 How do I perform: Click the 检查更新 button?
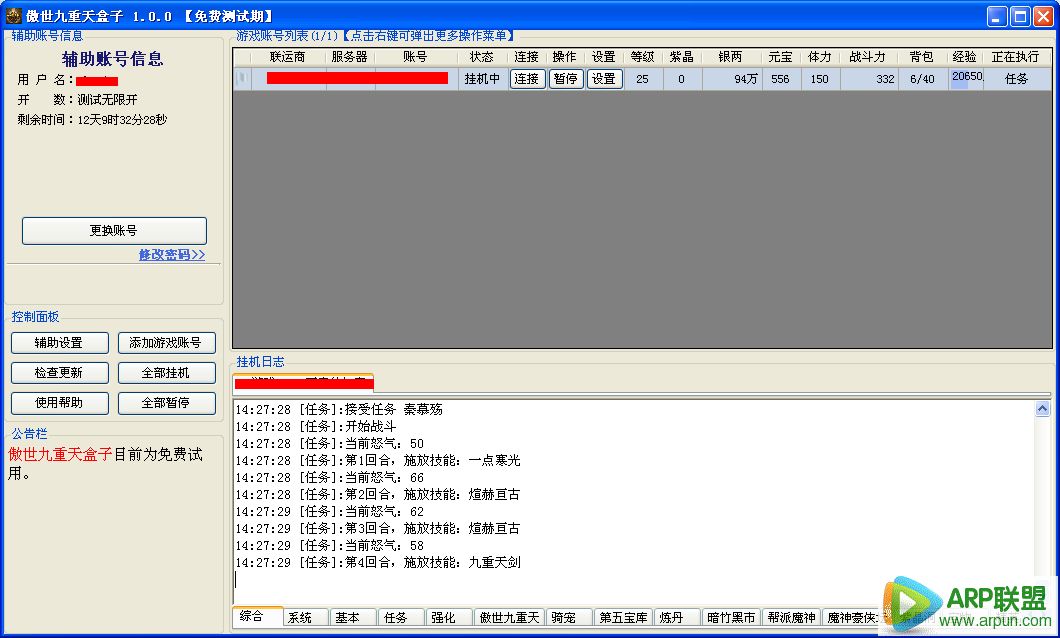click(59, 372)
